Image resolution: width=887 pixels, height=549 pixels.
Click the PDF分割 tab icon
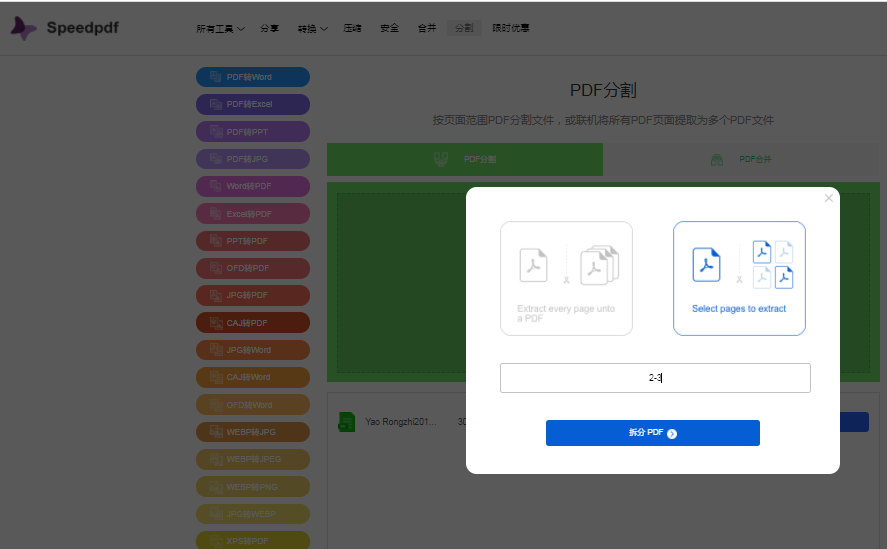(441, 159)
